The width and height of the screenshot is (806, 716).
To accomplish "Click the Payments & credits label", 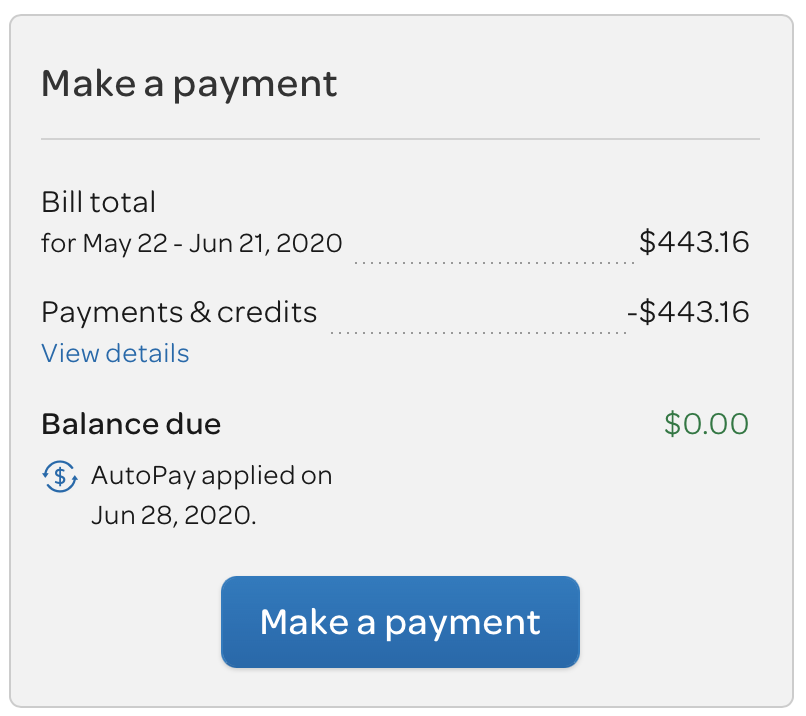I will [179, 312].
